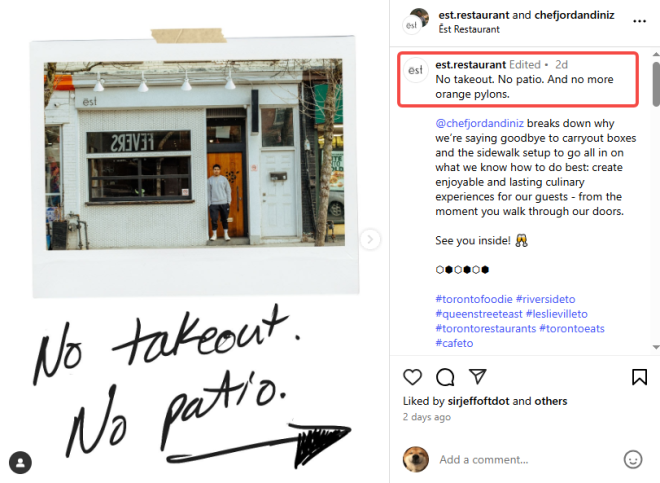Open comments with the speech bubble icon
Screen dimensions: 660x483
[445, 377]
